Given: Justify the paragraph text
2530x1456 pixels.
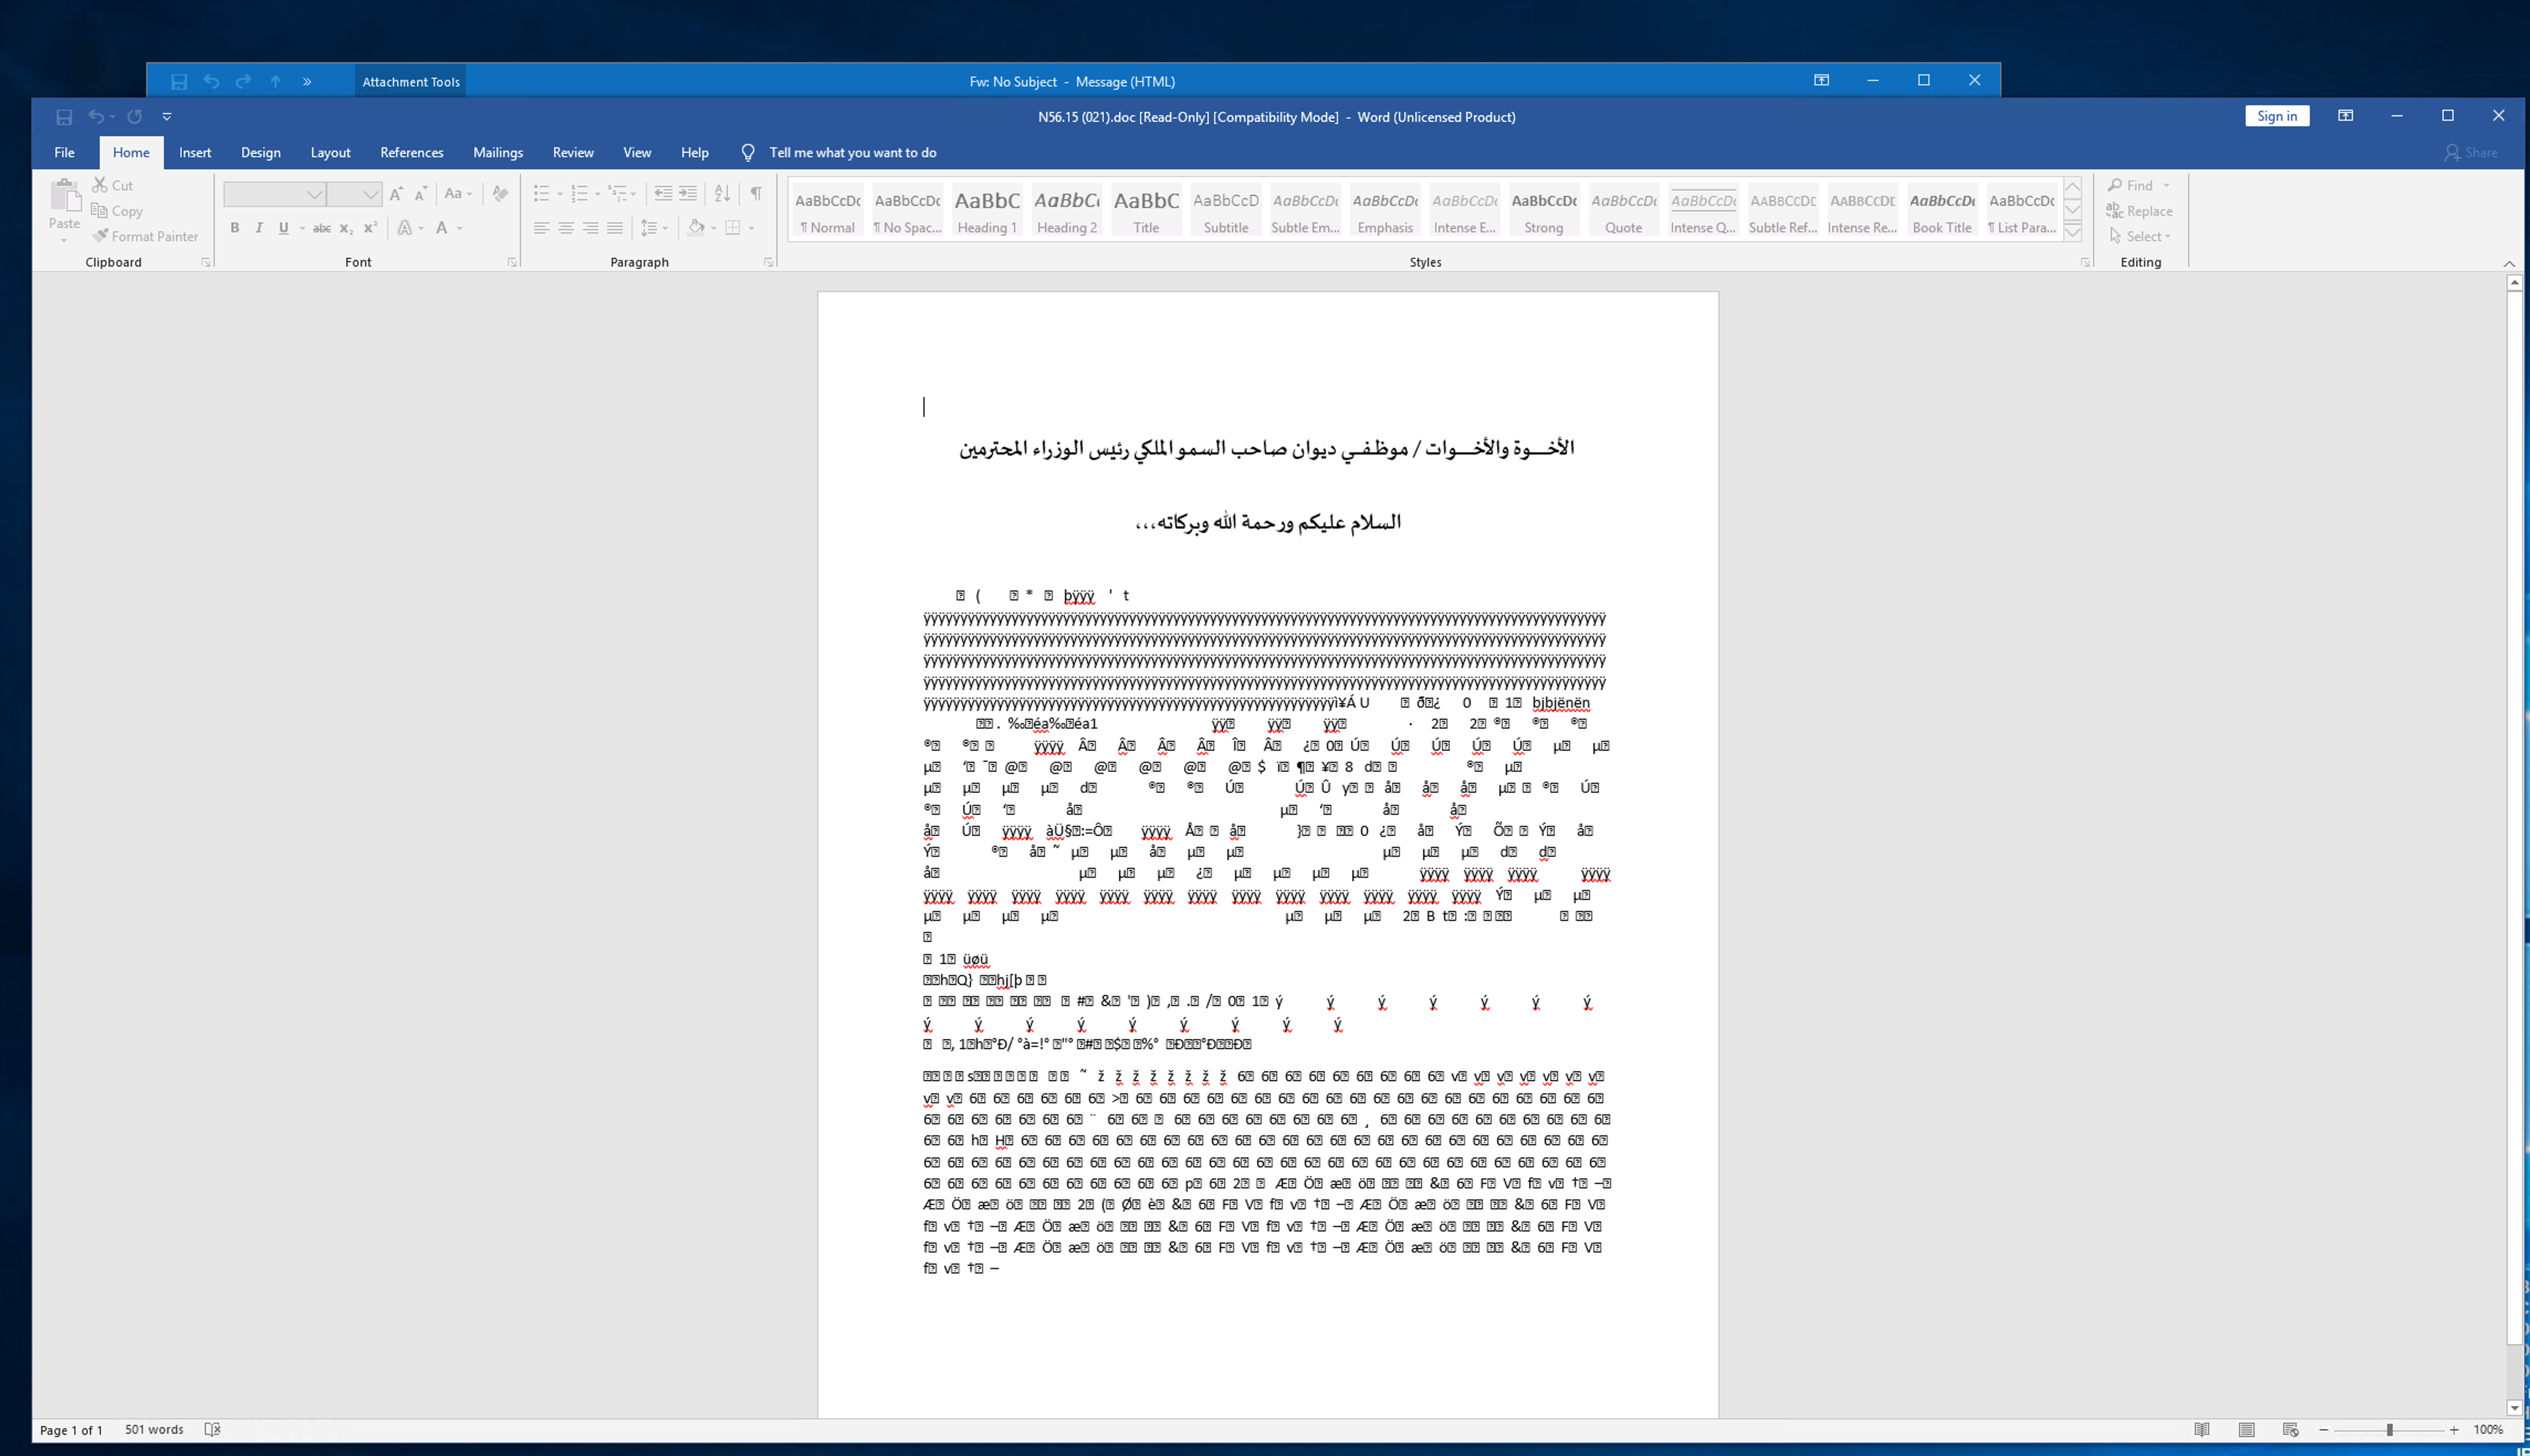Looking at the screenshot, I should [x=615, y=228].
